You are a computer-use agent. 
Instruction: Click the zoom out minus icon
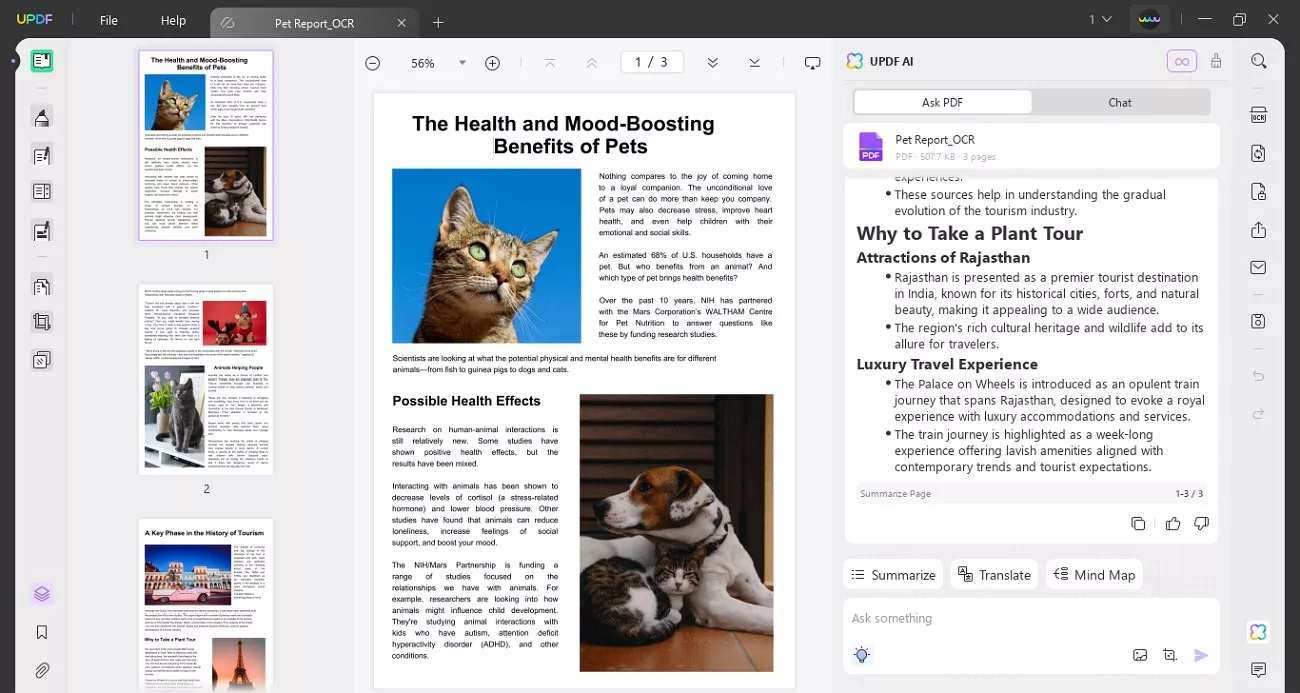[x=372, y=63]
